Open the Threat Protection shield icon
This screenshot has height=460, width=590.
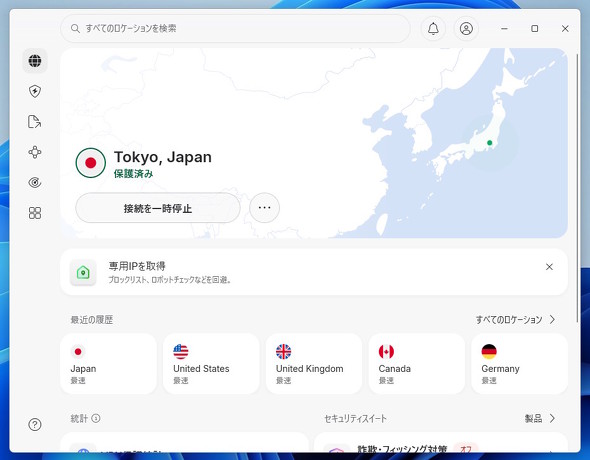[x=35, y=91]
